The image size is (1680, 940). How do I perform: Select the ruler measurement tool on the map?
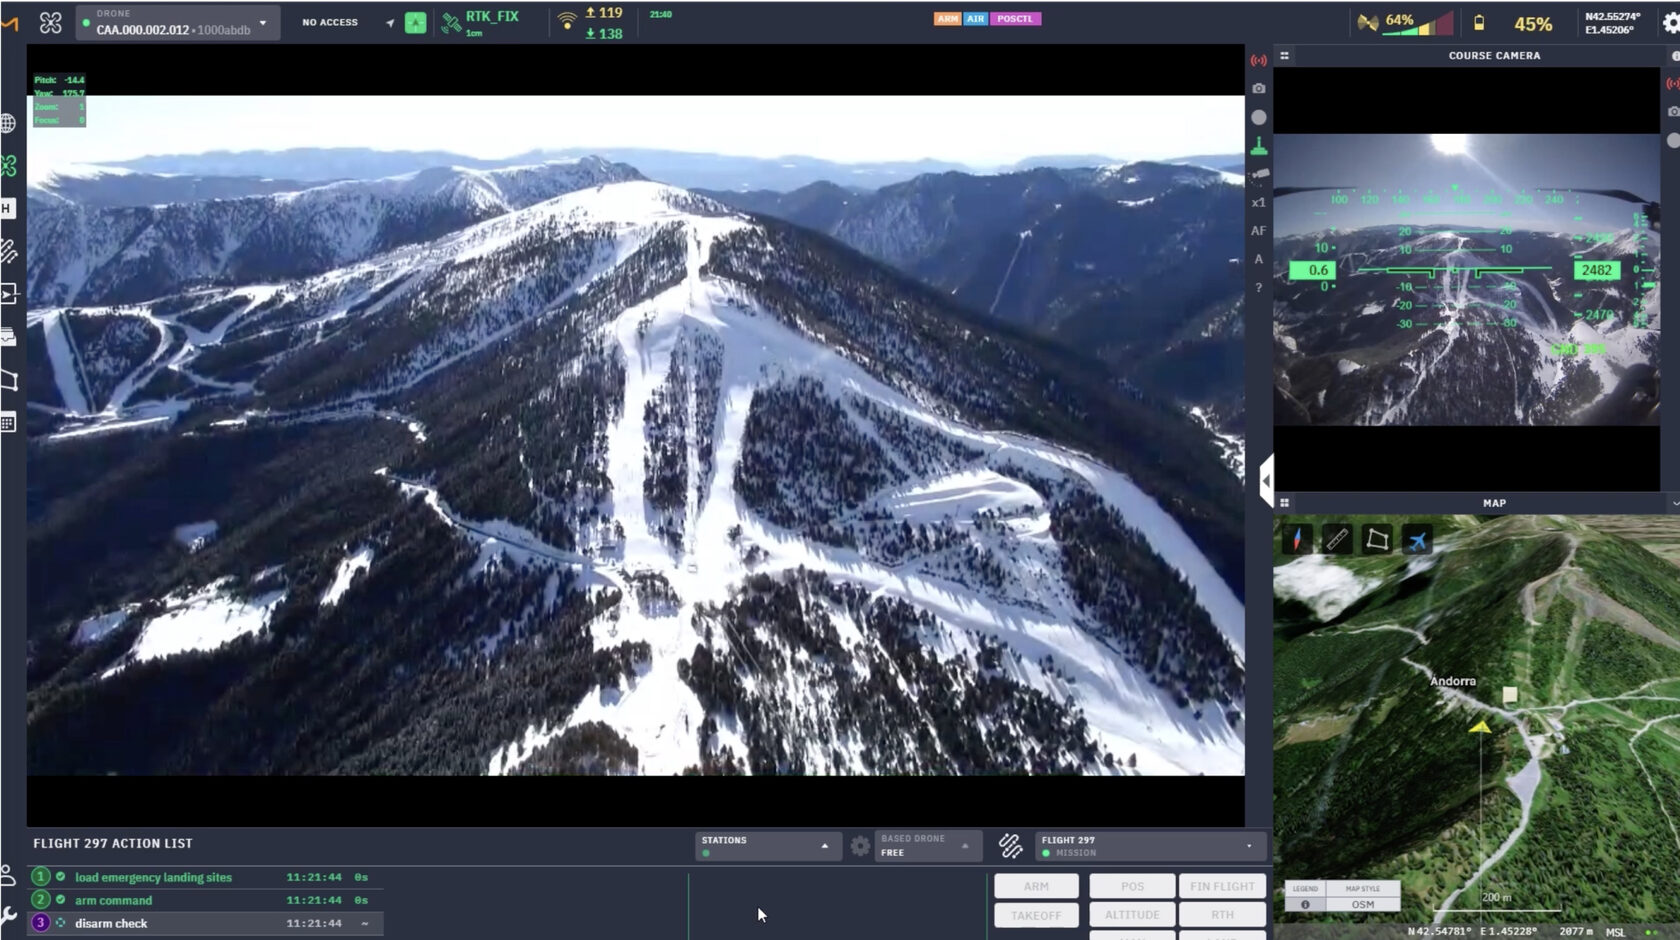[1337, 540]
